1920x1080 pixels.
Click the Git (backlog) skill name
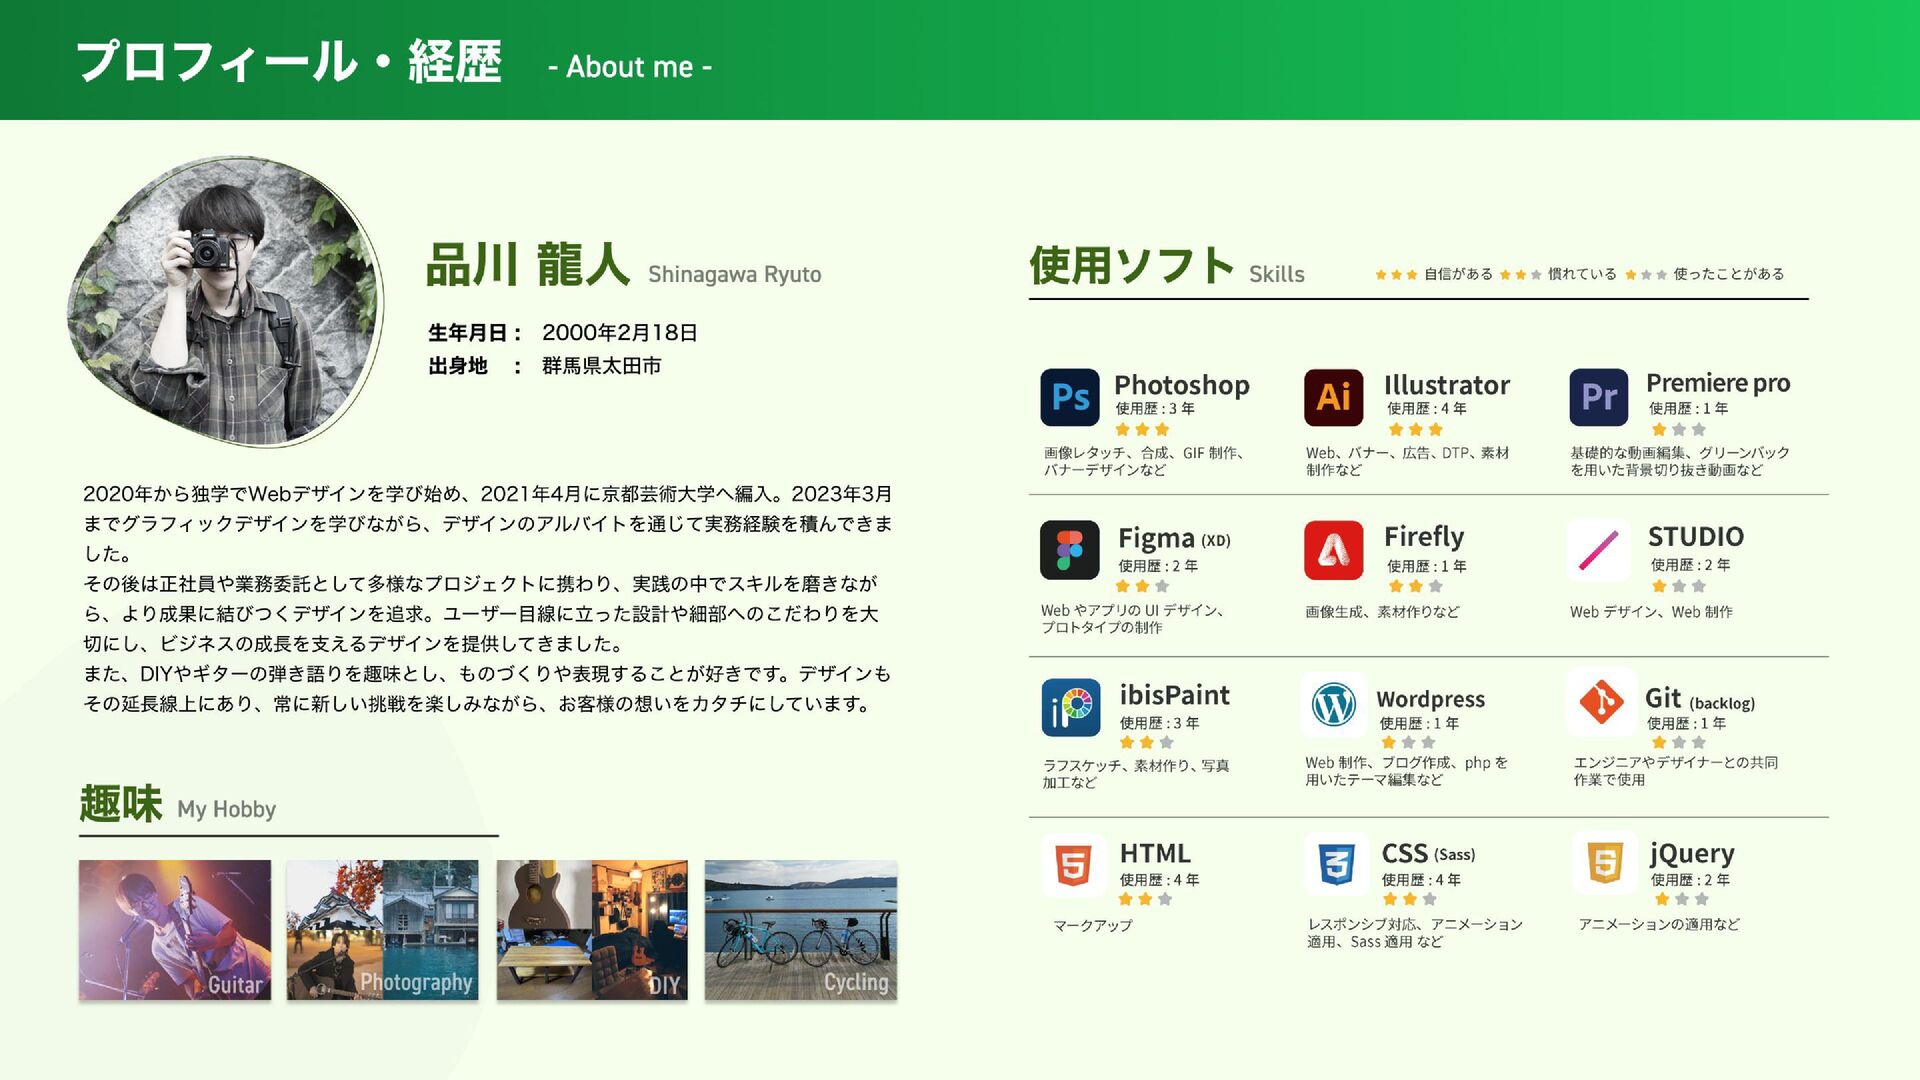[1700, 699]
